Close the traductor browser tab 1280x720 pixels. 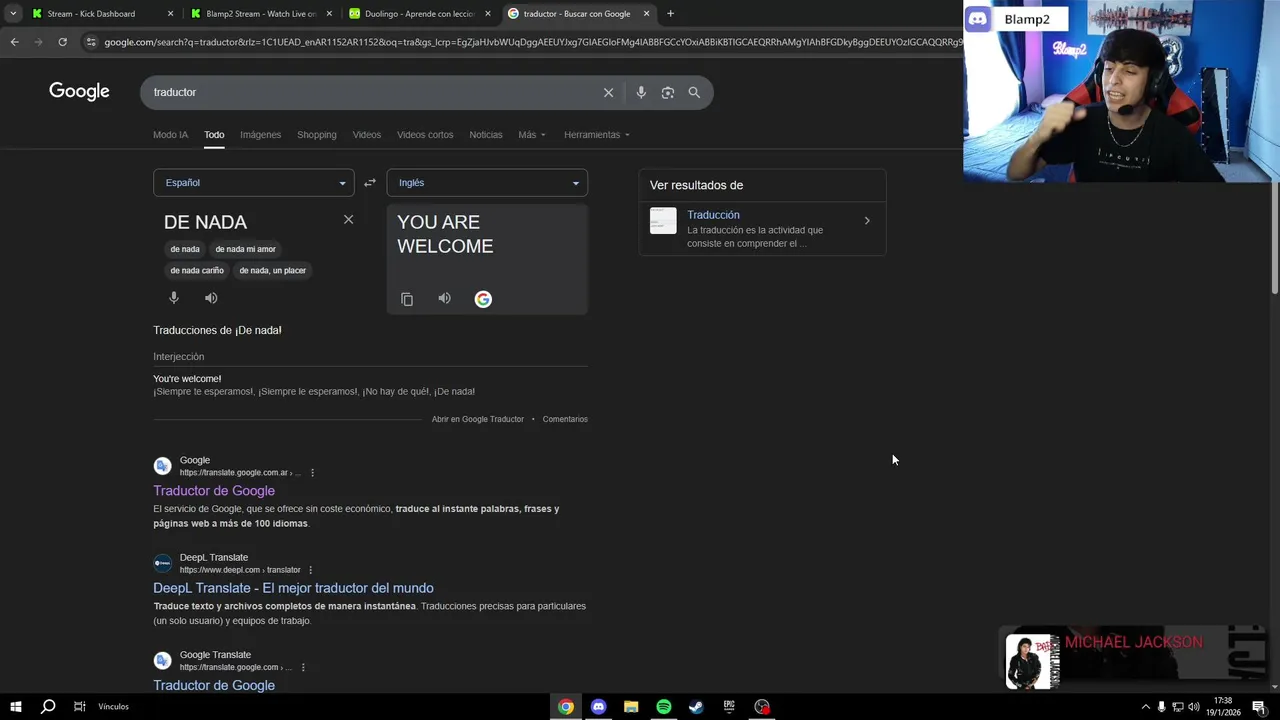646,14
